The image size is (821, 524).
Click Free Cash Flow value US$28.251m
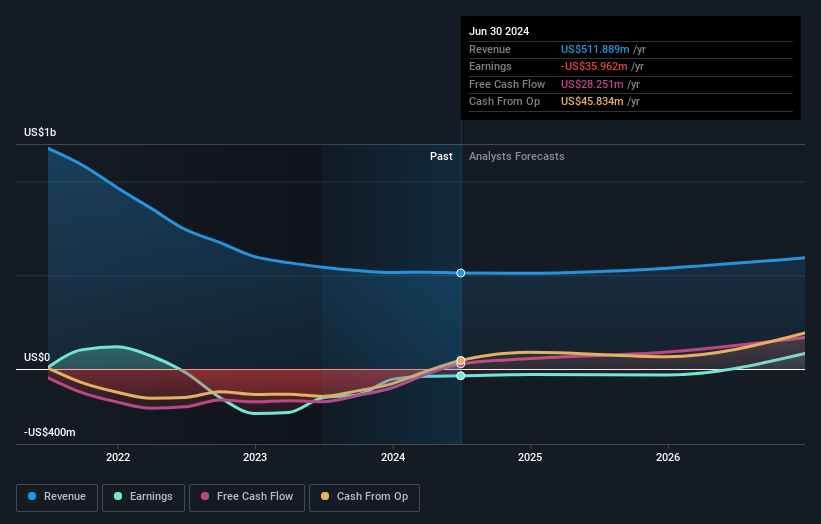(592, 84)
